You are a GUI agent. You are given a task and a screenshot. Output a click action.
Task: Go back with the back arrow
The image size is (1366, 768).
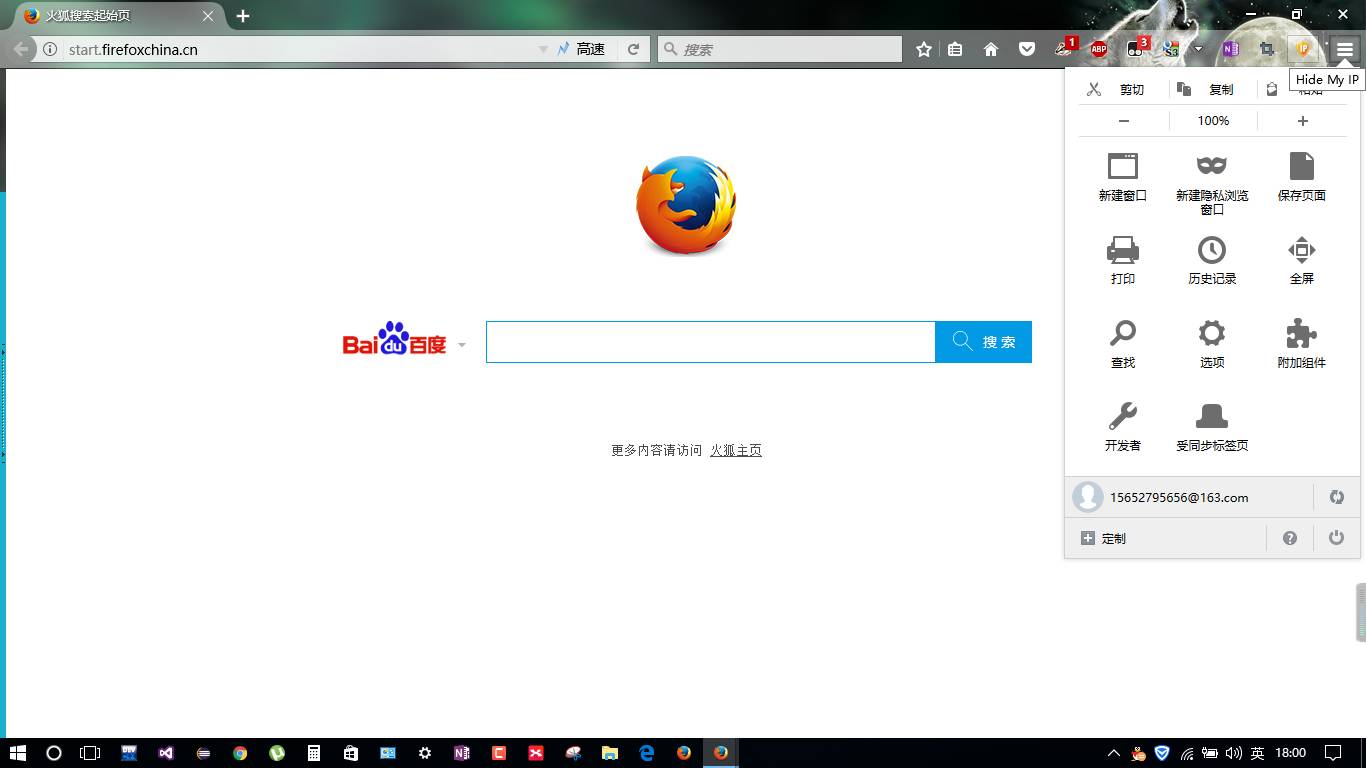point(20,49)
